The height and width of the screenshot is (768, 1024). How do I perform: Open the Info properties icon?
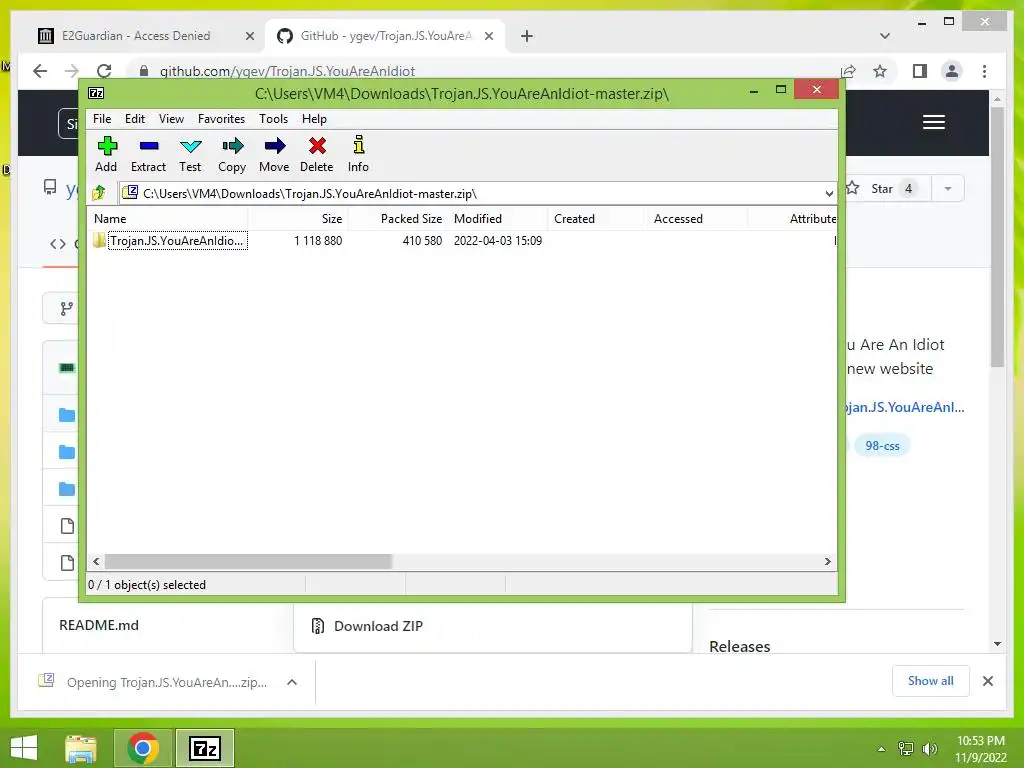pos(358,154)
